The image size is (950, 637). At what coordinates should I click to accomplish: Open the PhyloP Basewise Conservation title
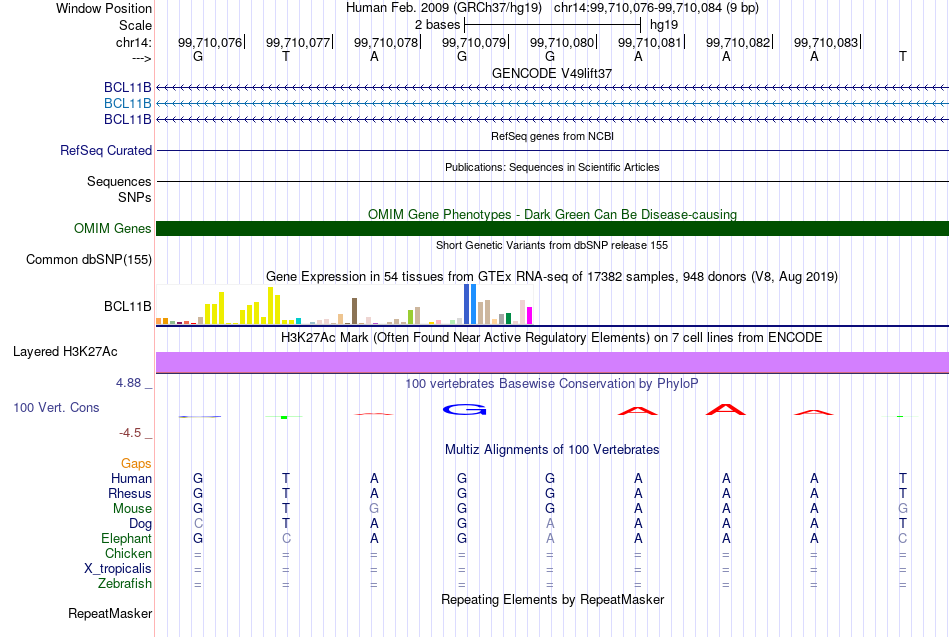(552, 384)
